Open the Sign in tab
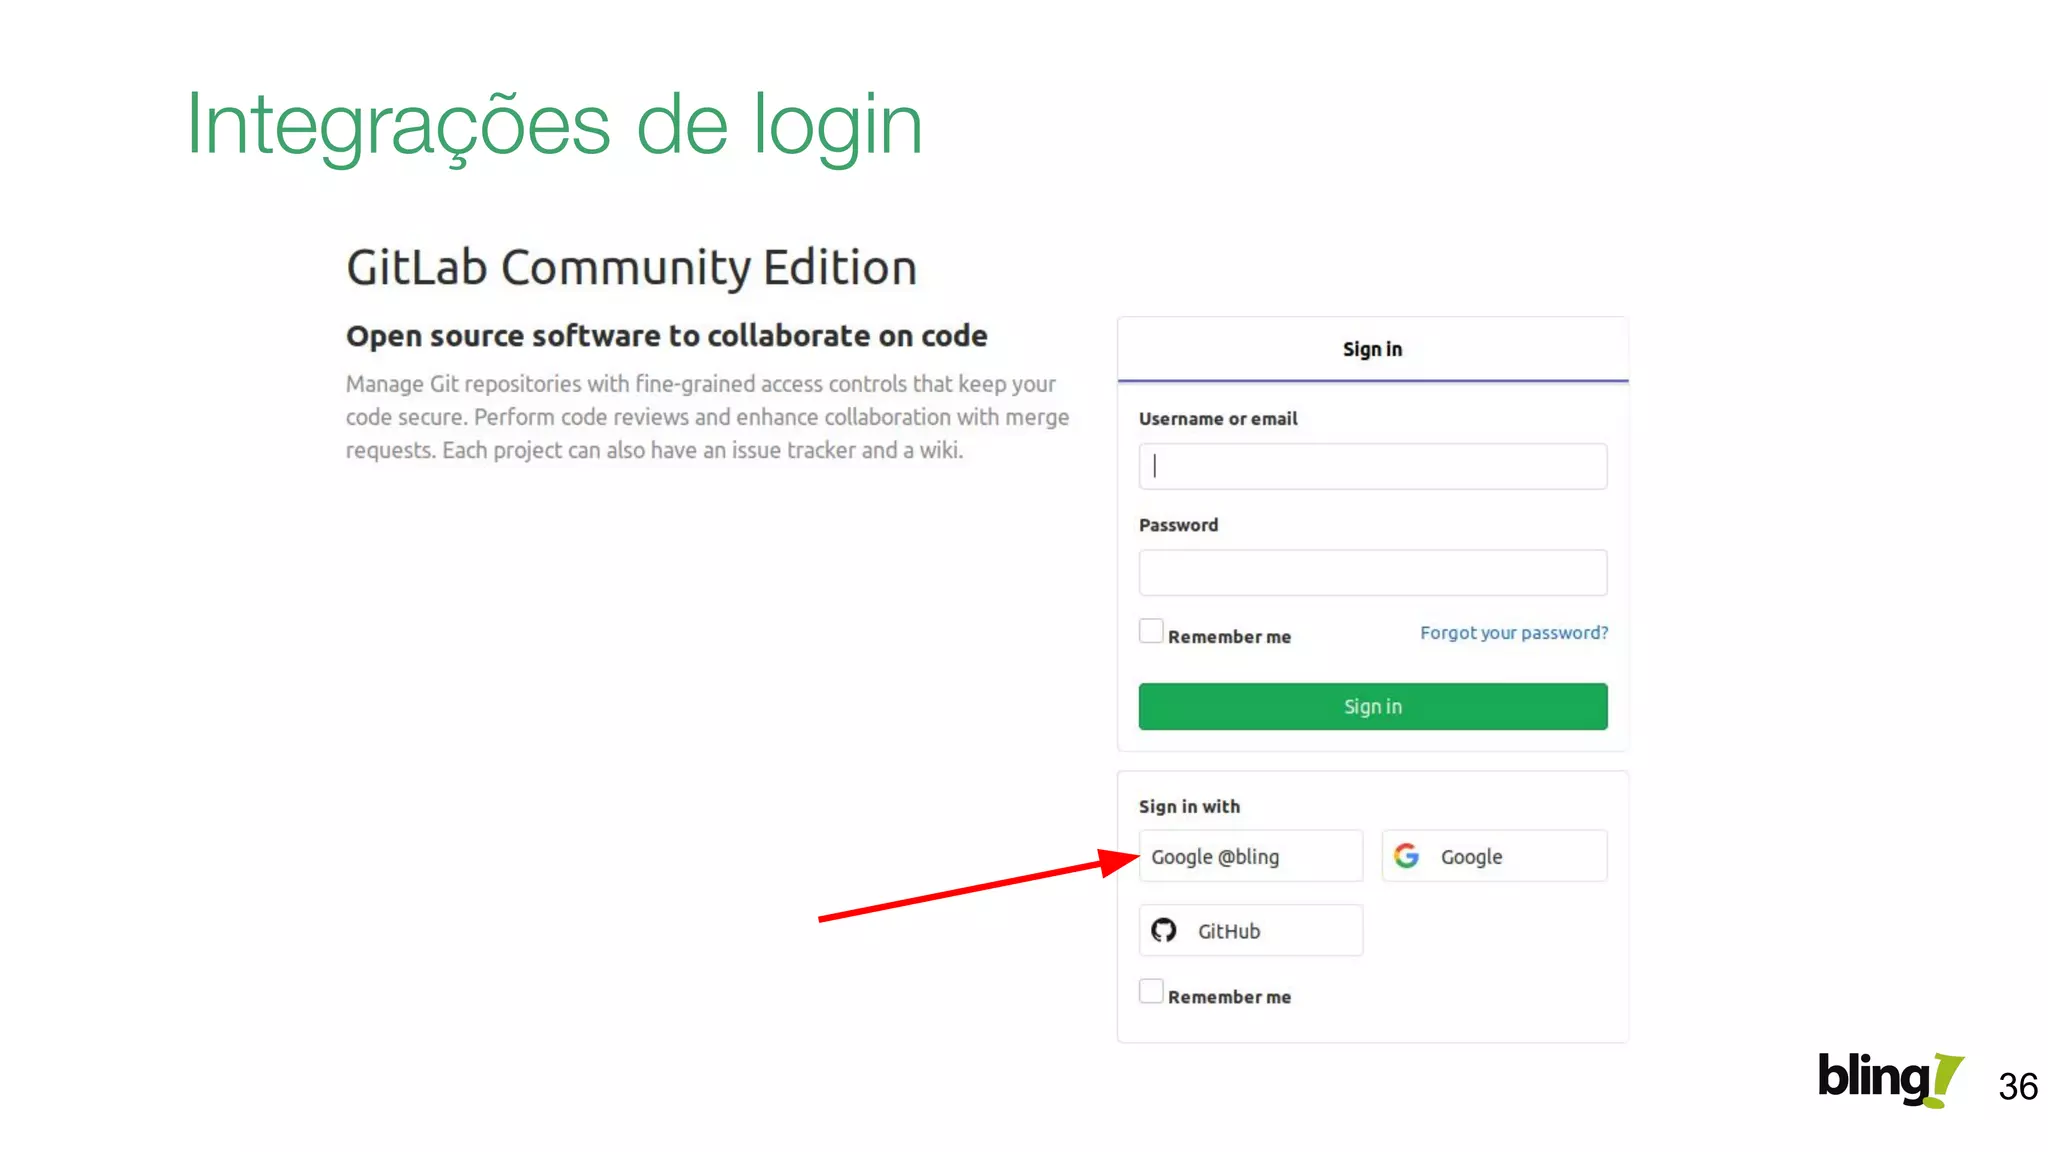The width and height of the screenshot is (2048, 1152). pos(1372,349)
